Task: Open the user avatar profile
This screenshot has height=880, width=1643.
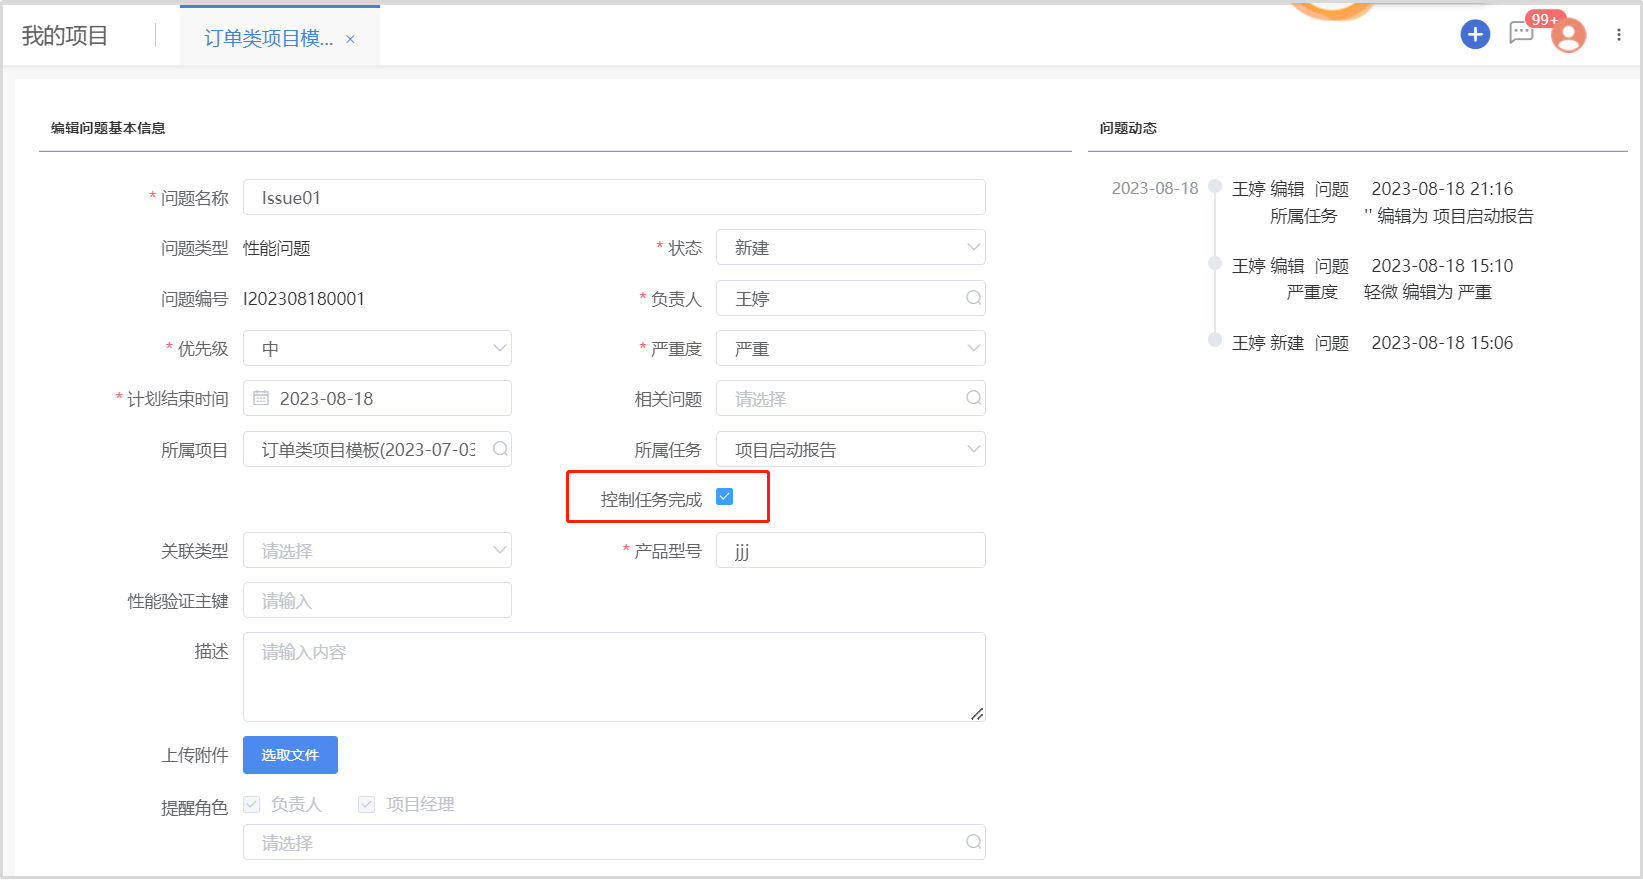Action: click(x=1568, y=36)
